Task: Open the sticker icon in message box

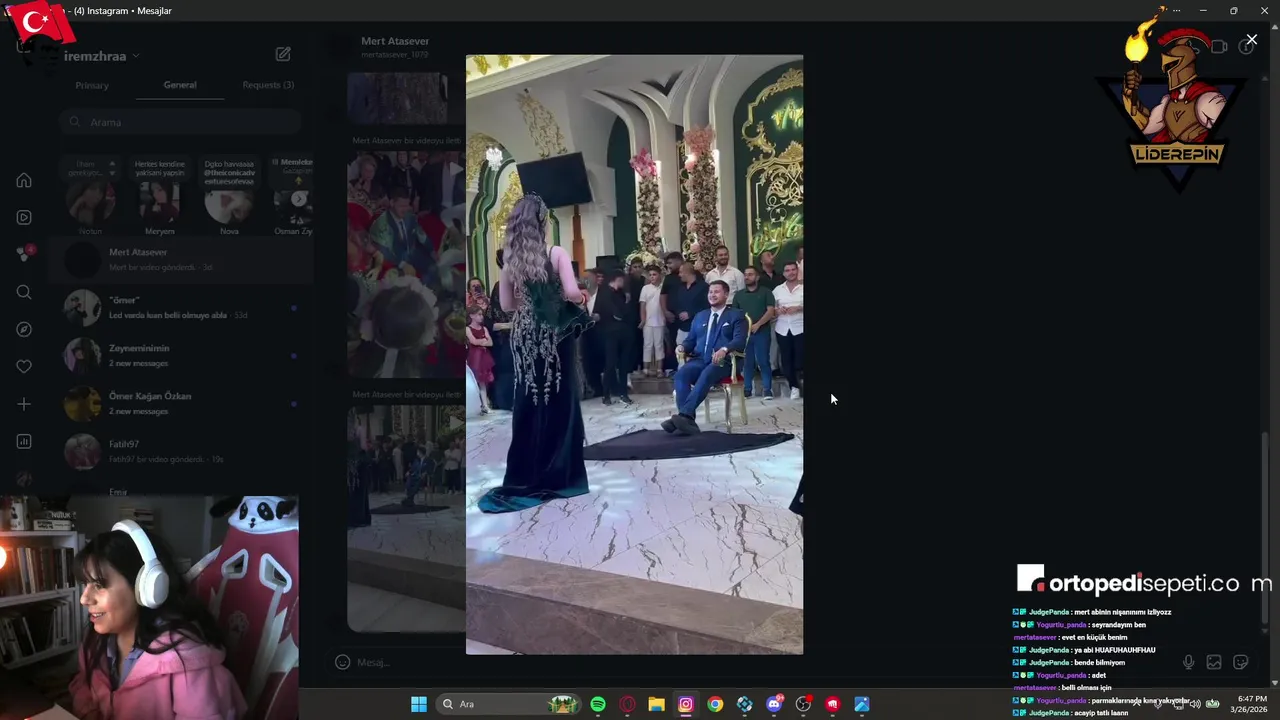Action: click(x=1241, y=662)
